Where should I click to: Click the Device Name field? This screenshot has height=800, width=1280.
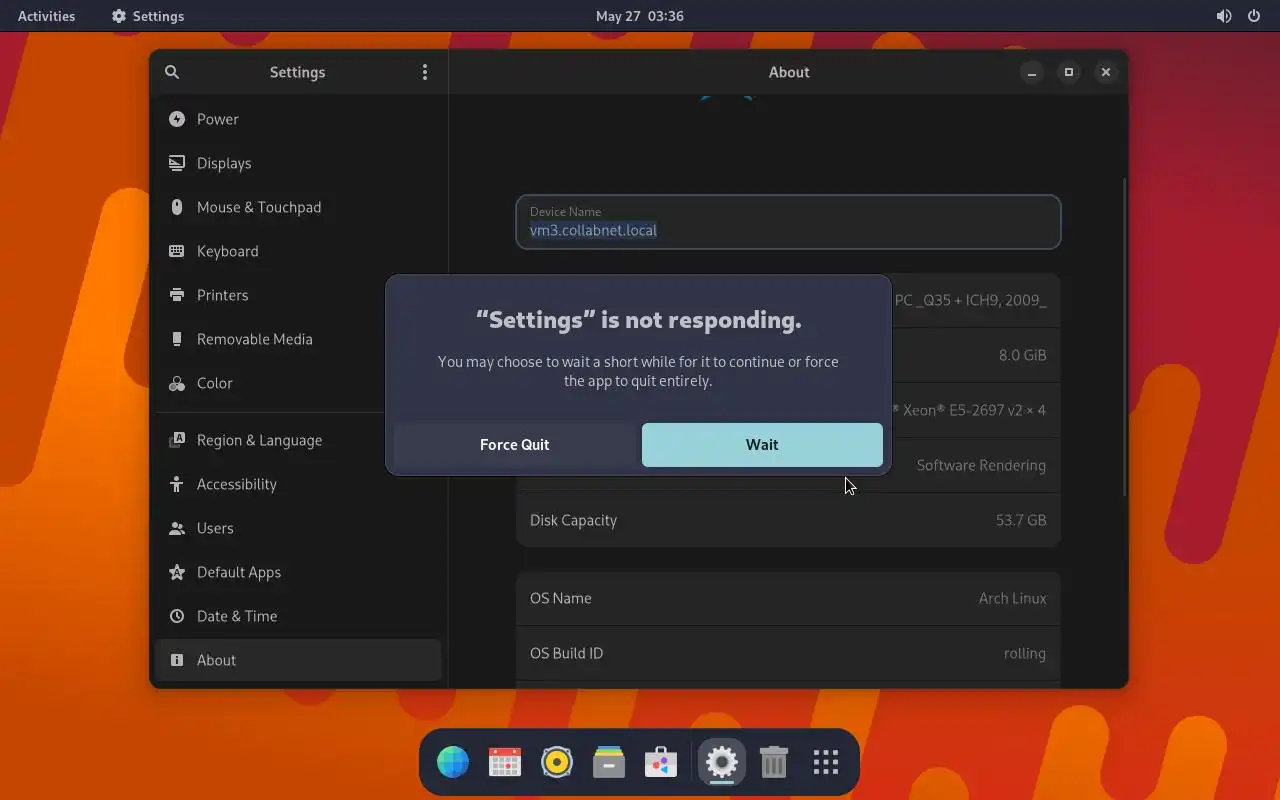(788, 222)
